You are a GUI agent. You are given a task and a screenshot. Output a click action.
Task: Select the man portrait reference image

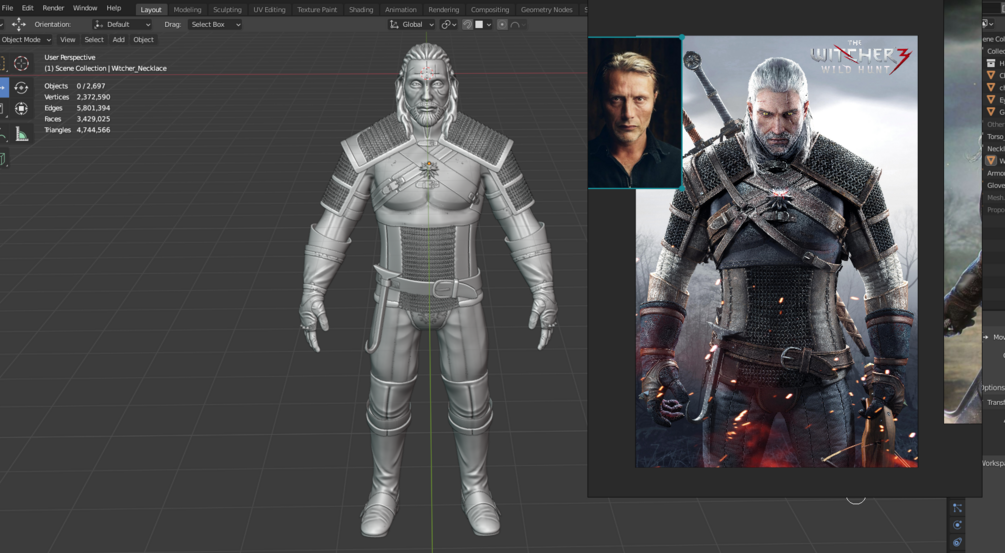(635, 113)
